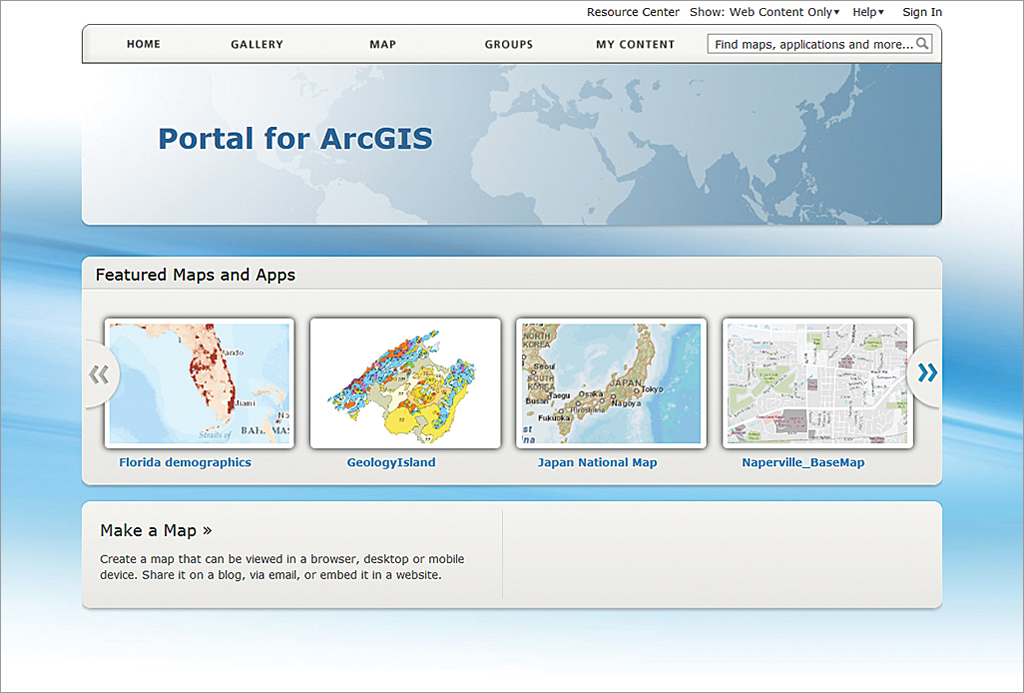
Task: Select the Japan National Map thumbnail
Action: (x=611, y=383)
